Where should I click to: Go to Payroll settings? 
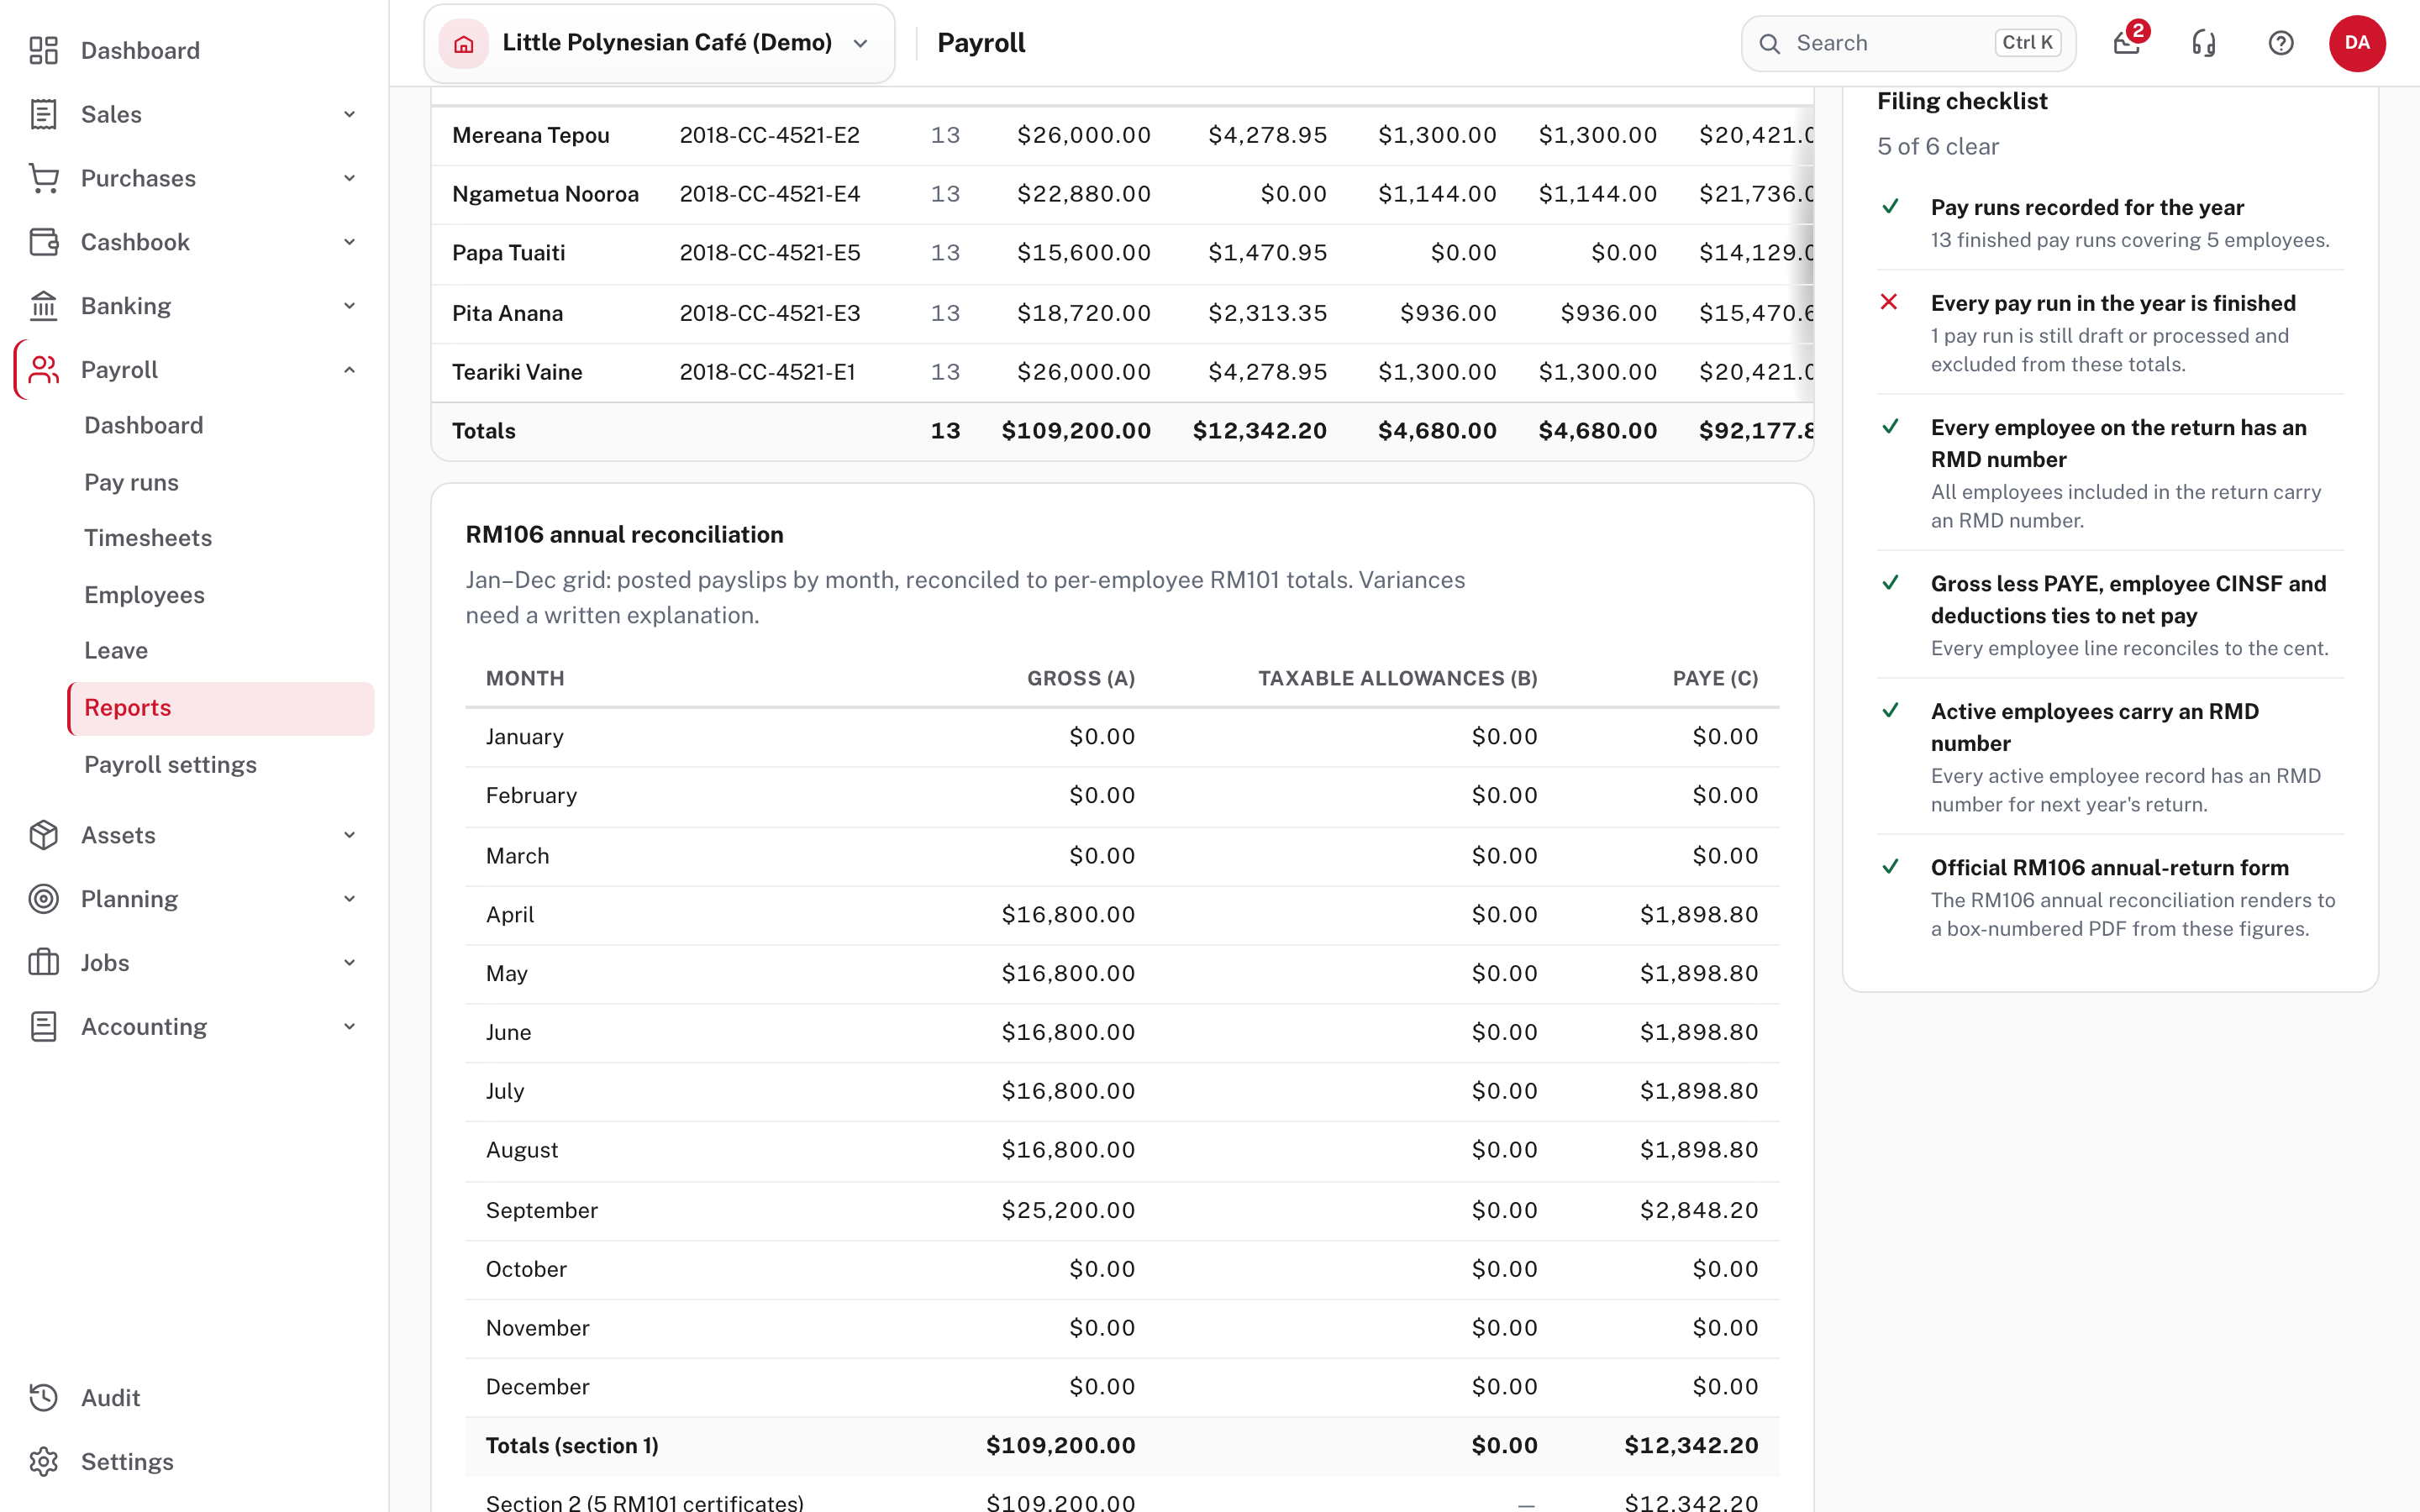(170, 765)
